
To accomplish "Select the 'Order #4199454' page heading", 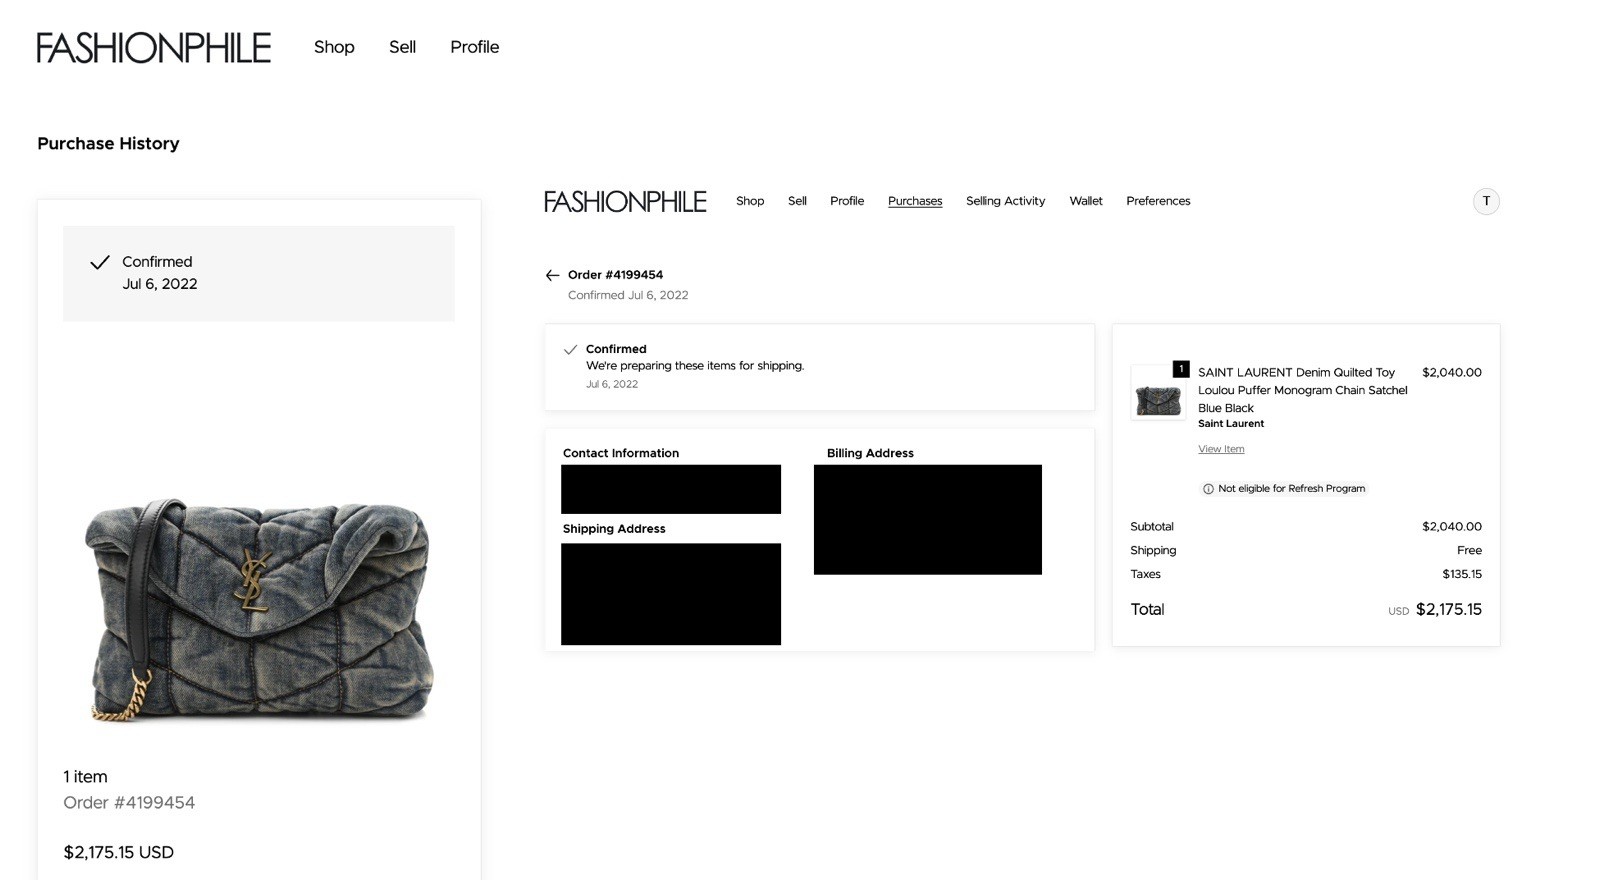I will (x=615, y=274).
